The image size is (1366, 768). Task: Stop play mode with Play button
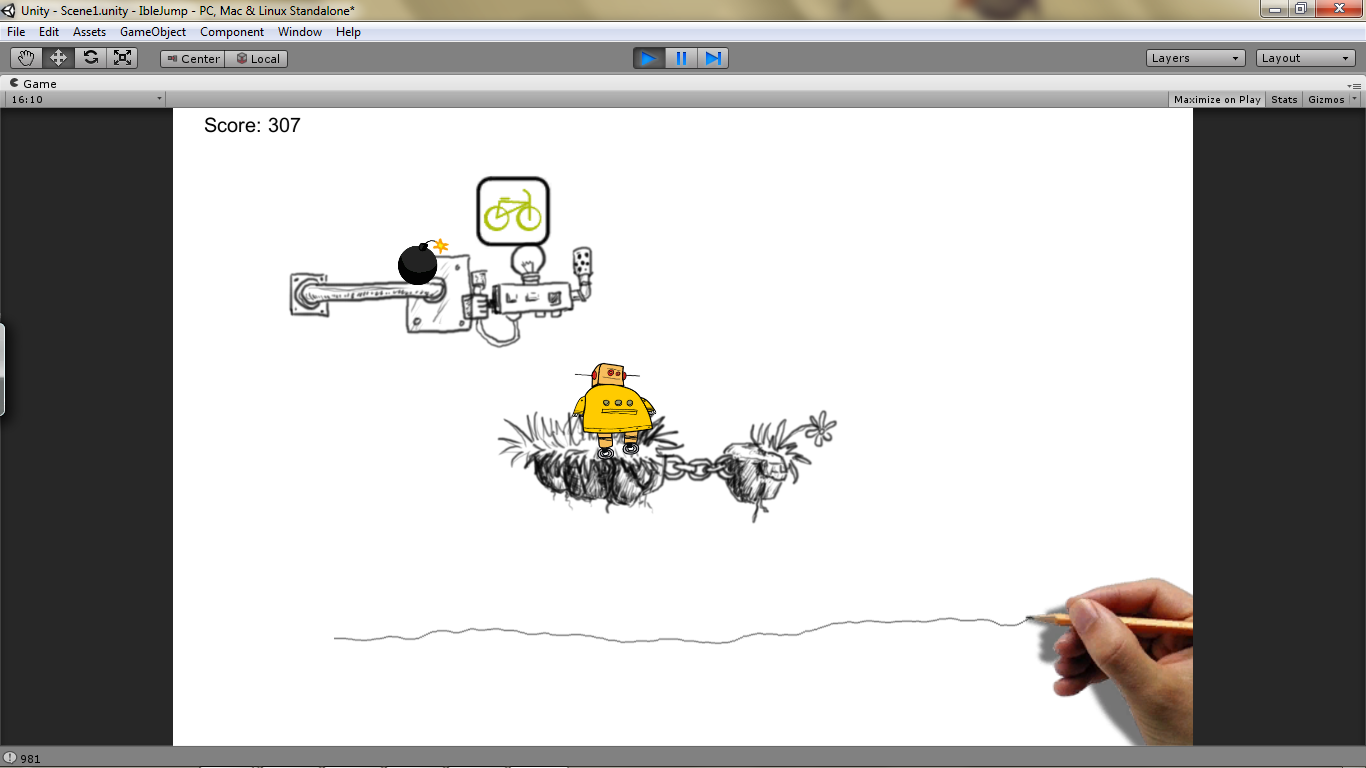(649, 58)
